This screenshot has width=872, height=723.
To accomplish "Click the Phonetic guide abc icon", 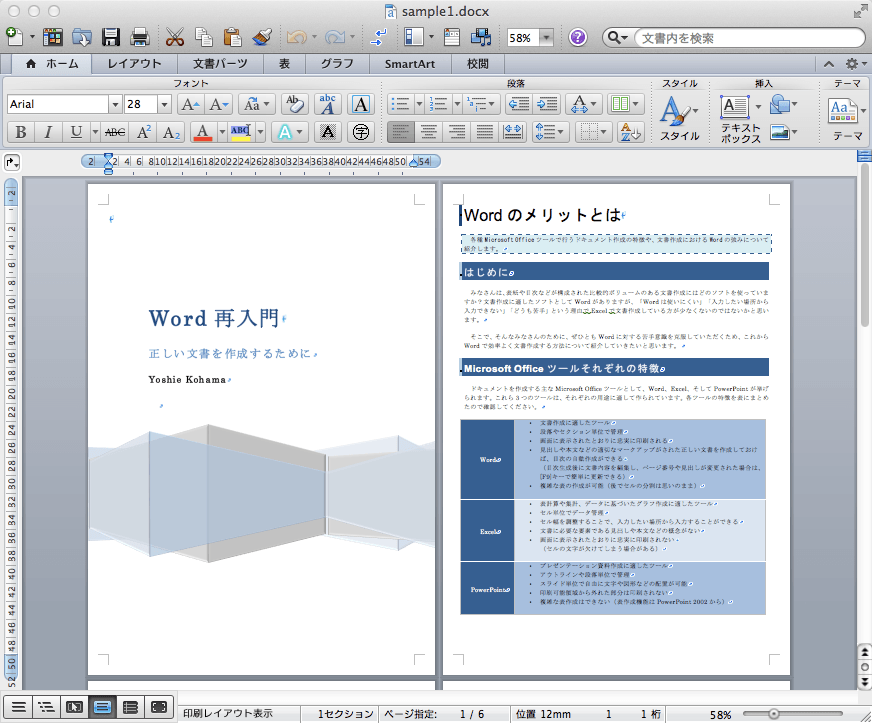I will pyautogui.click(x=328, y=104).
